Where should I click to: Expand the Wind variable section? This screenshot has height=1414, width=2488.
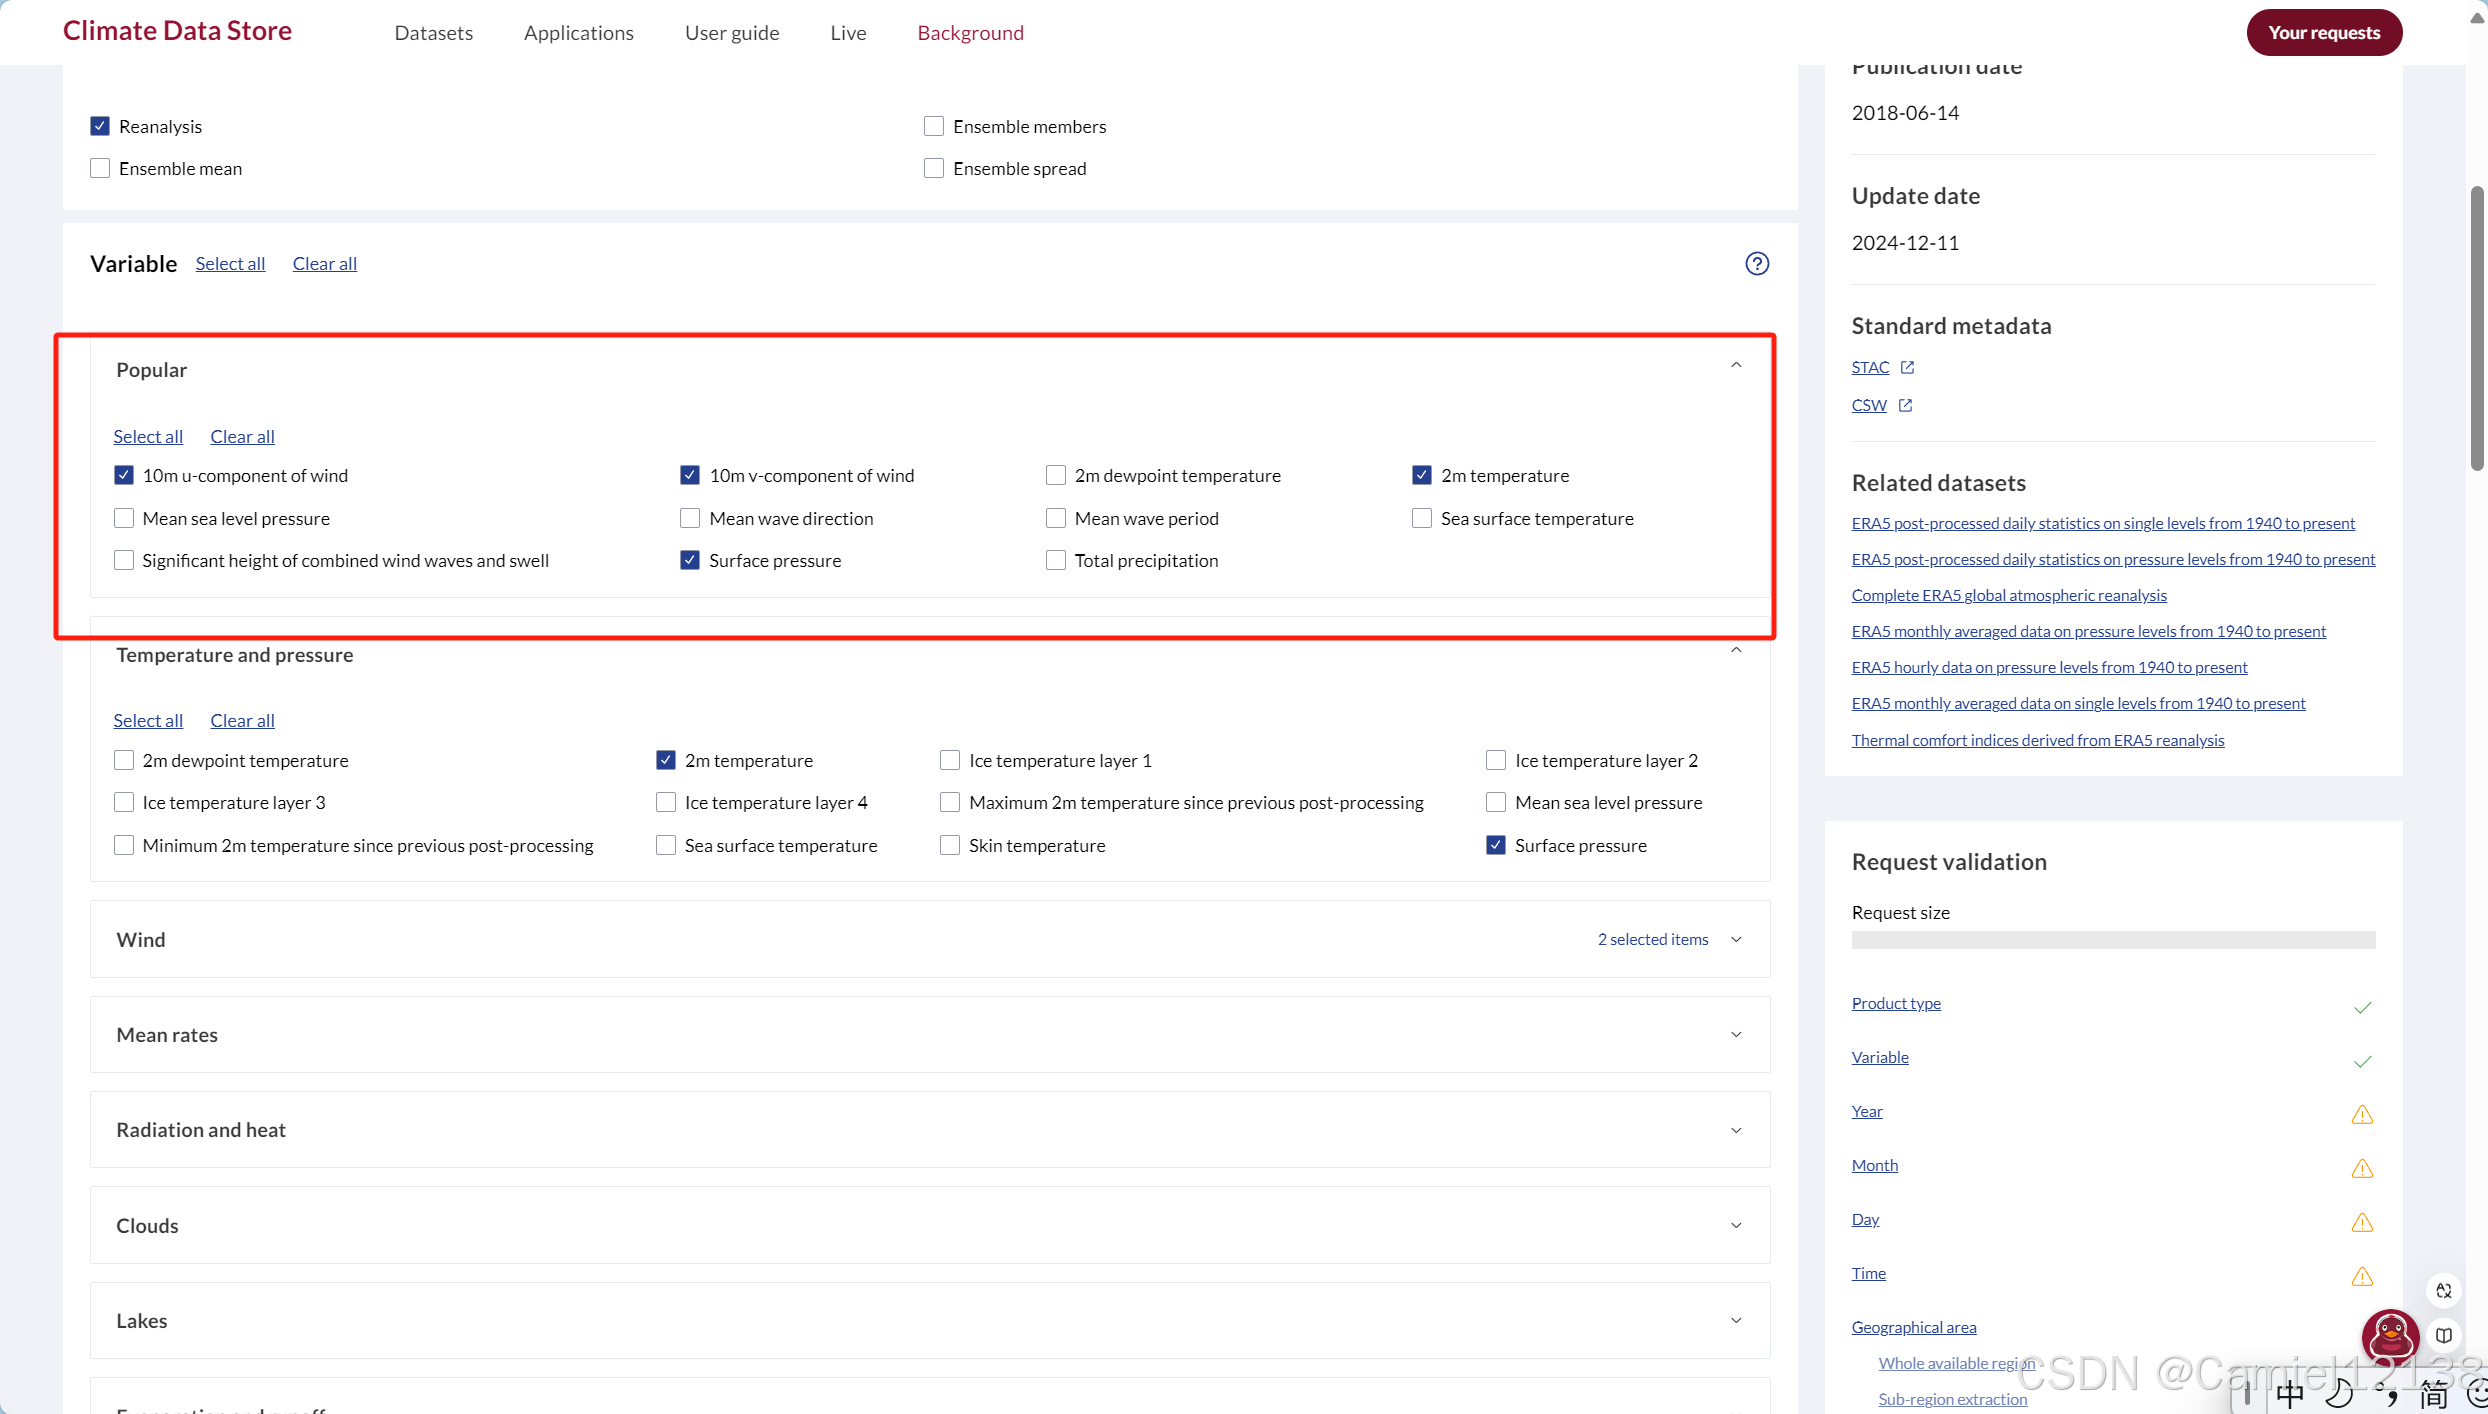tap(1736, 939)
